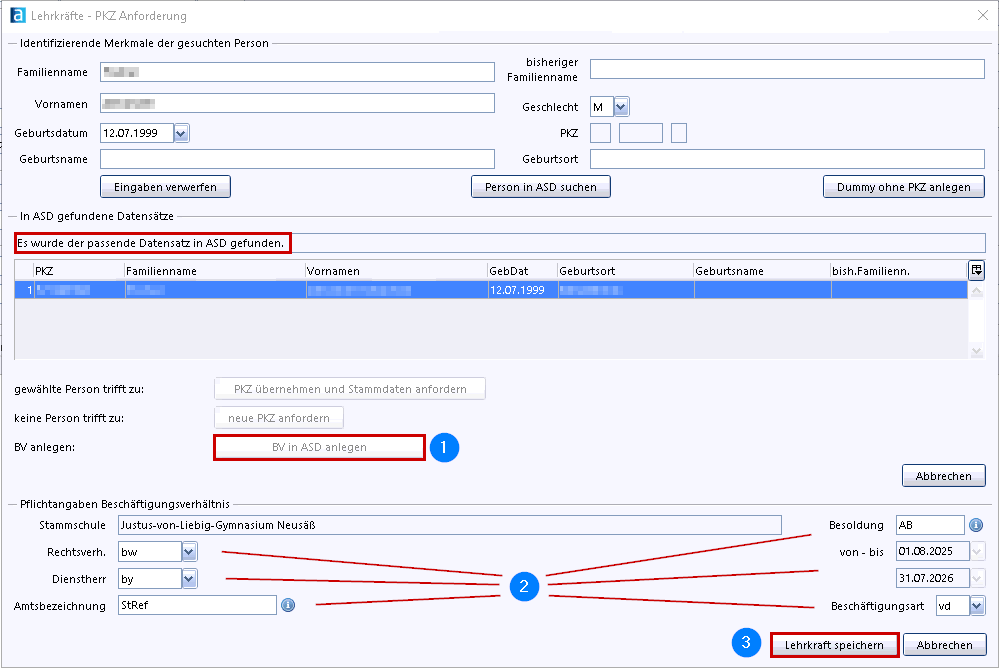Close the PKZ Anforderung dialog window
The height and width of the screenshot is (669, 999).
click(x=980, y=16)
